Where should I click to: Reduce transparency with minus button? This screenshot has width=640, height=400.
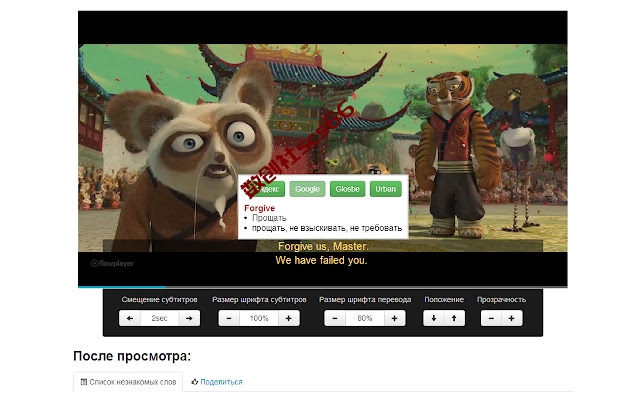tap(491, 318)
